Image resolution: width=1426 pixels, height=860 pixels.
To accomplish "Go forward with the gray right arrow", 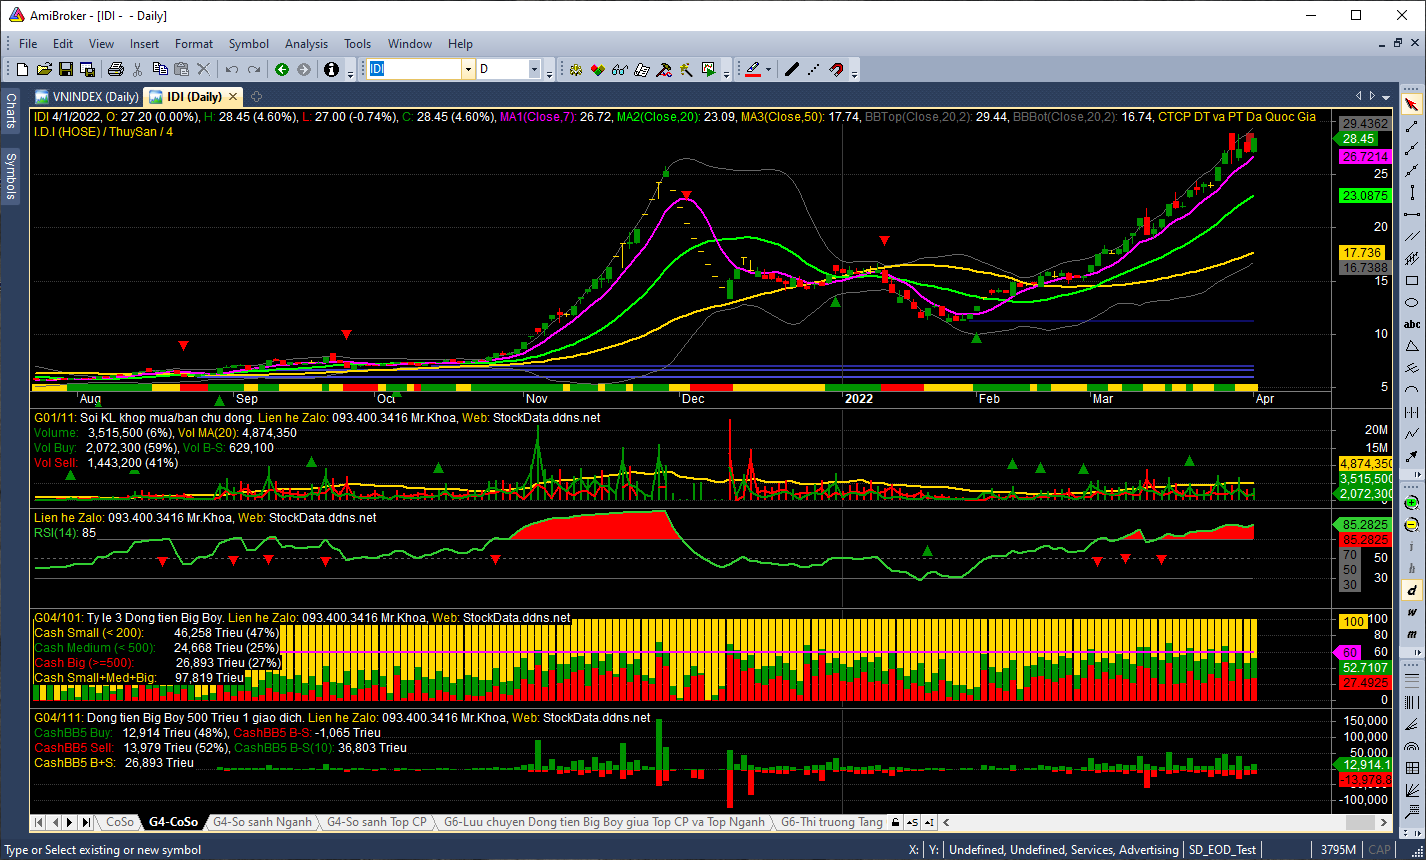I will [x=304, y=69].
